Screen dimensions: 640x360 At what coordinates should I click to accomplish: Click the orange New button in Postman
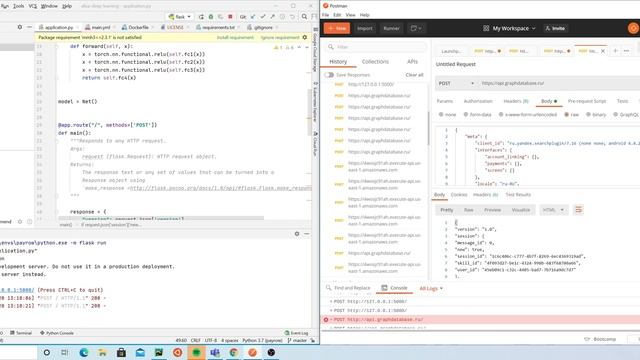337,28
